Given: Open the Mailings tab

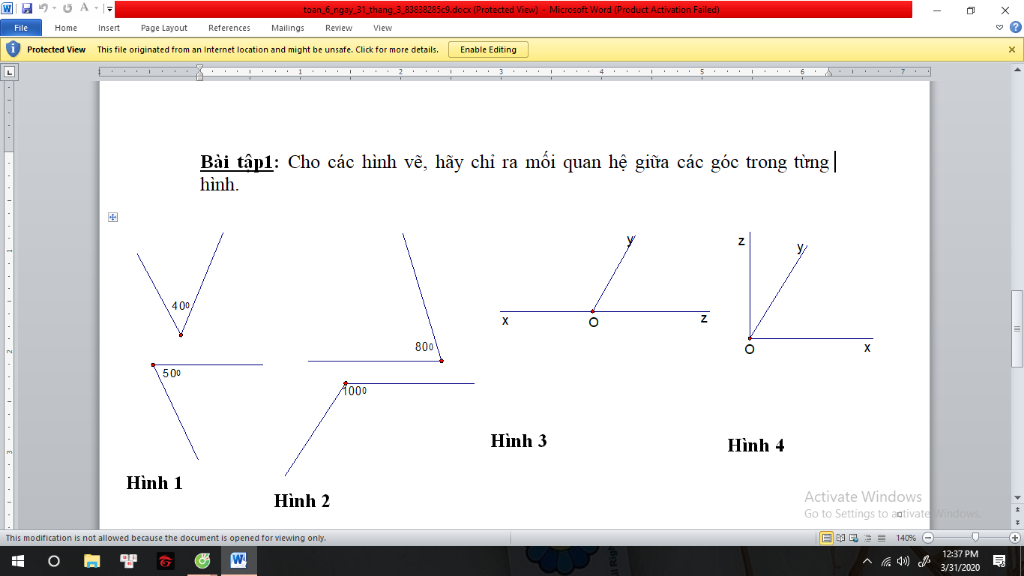Looking at the screenshot, I should click(287, 28).
